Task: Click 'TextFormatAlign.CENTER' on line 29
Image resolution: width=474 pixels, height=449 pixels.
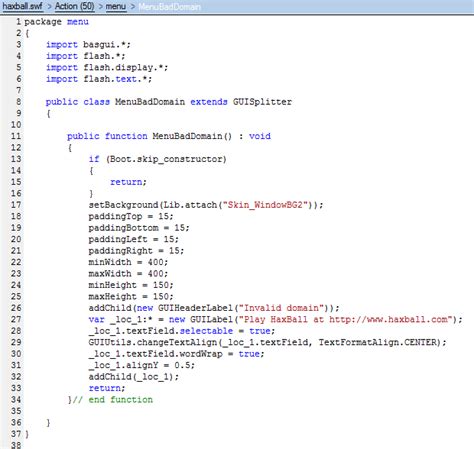Action: coord(377,342)
